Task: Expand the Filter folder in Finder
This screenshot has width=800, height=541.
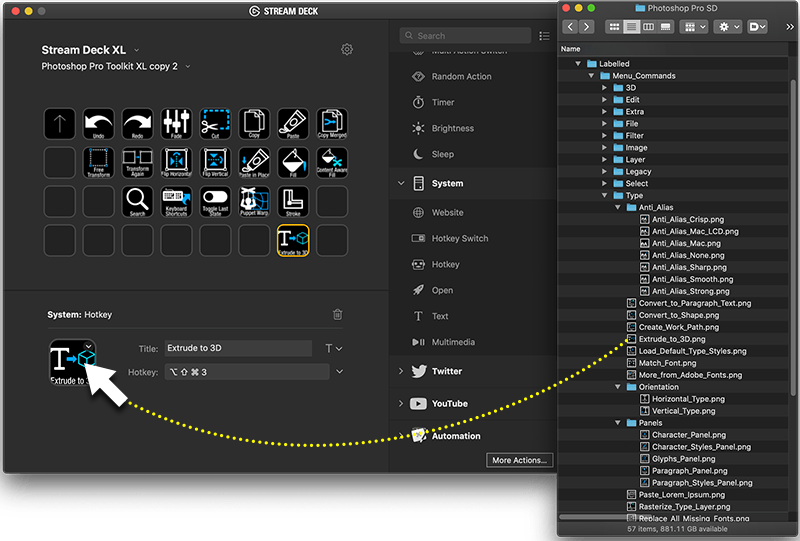Action: pos(604,136)
